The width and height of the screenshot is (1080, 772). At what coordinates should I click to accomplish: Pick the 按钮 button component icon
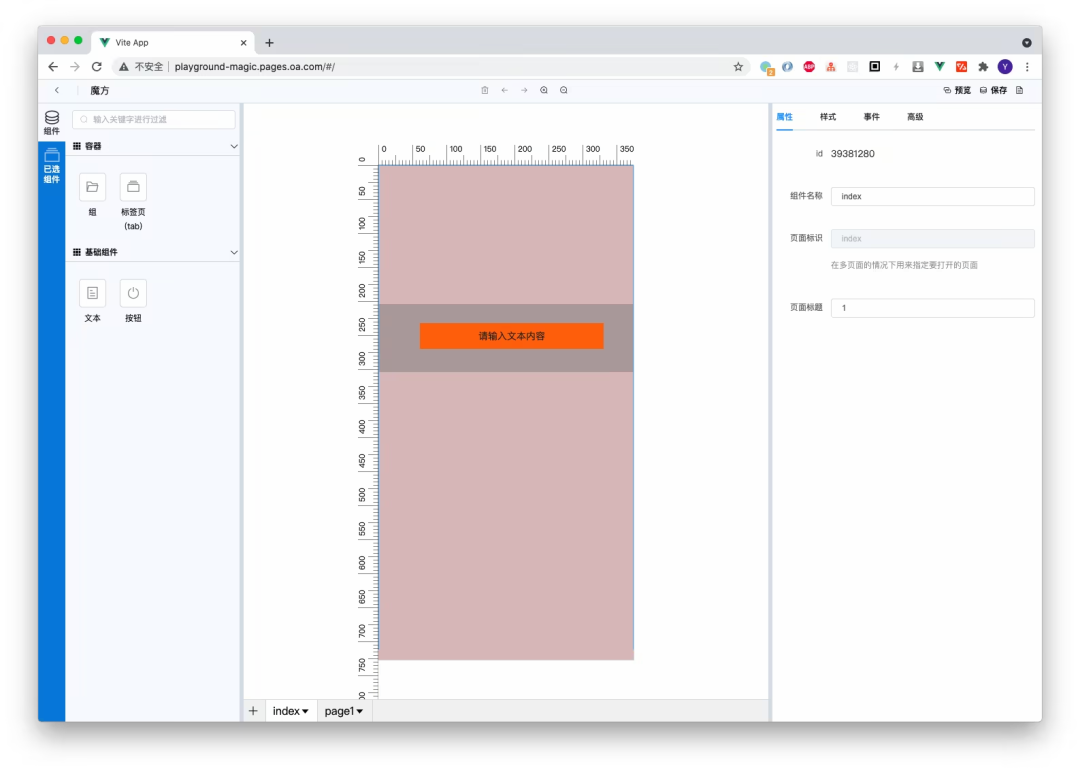(133, 293)
